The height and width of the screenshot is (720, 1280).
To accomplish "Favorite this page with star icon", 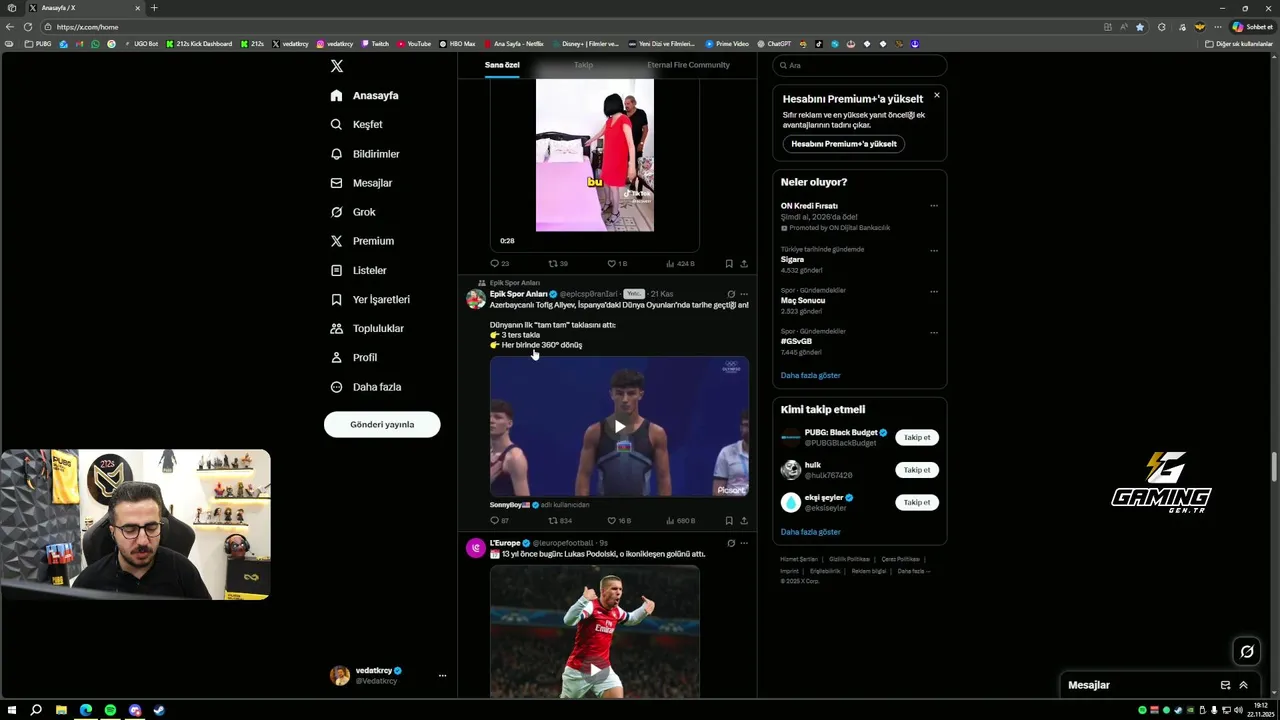I will pyautogui.click(x=1140, y=27).
